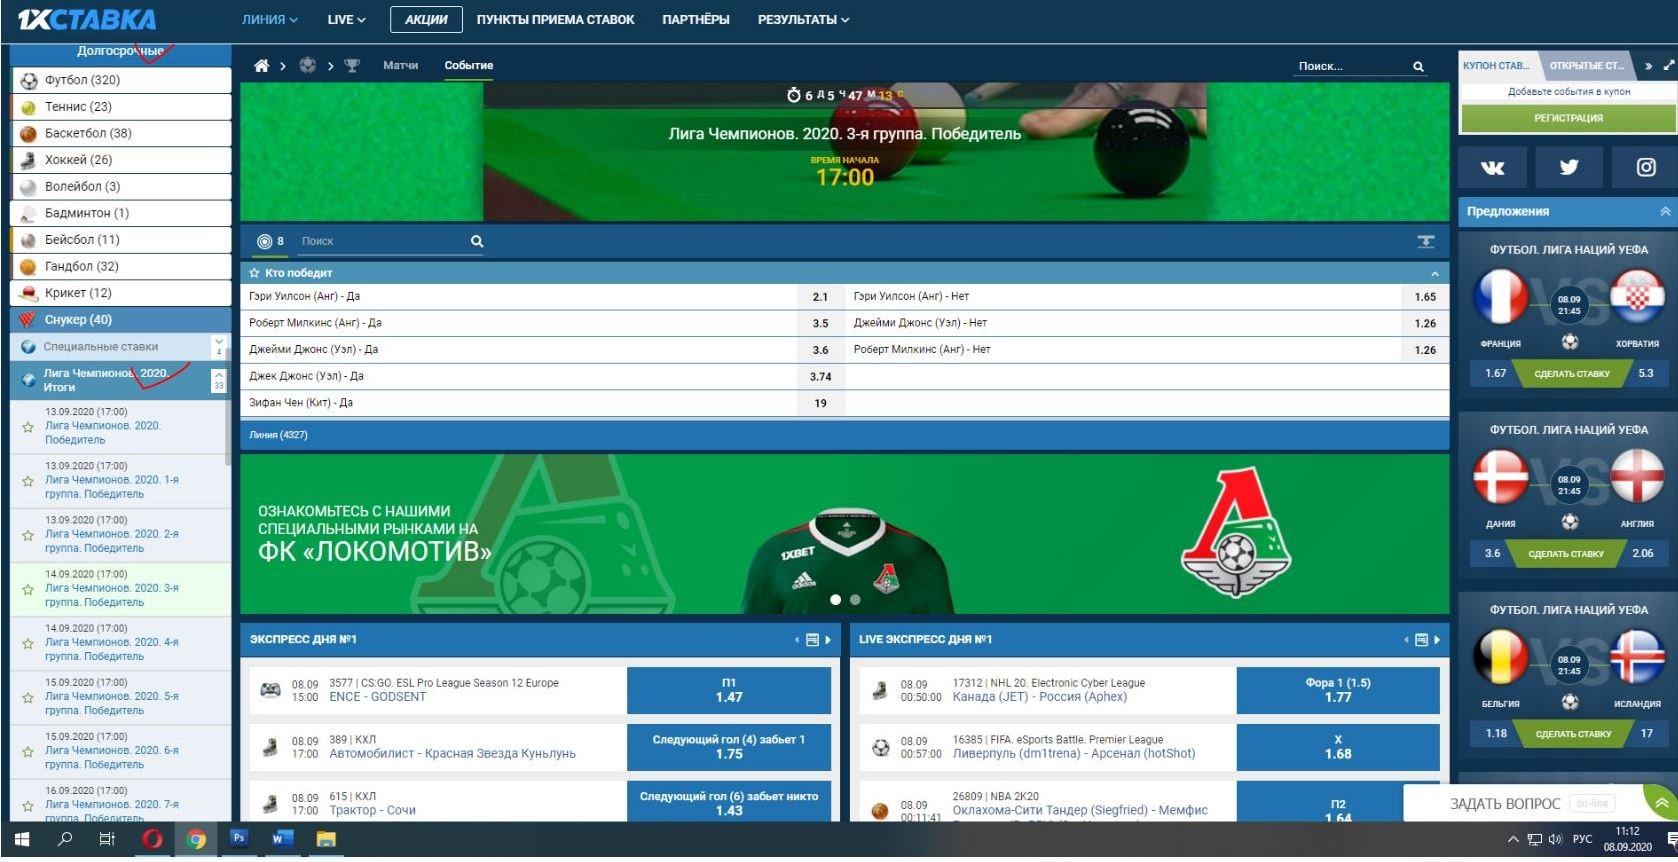Click the home icon in breadcrumb bar

(x=261, y=66)
